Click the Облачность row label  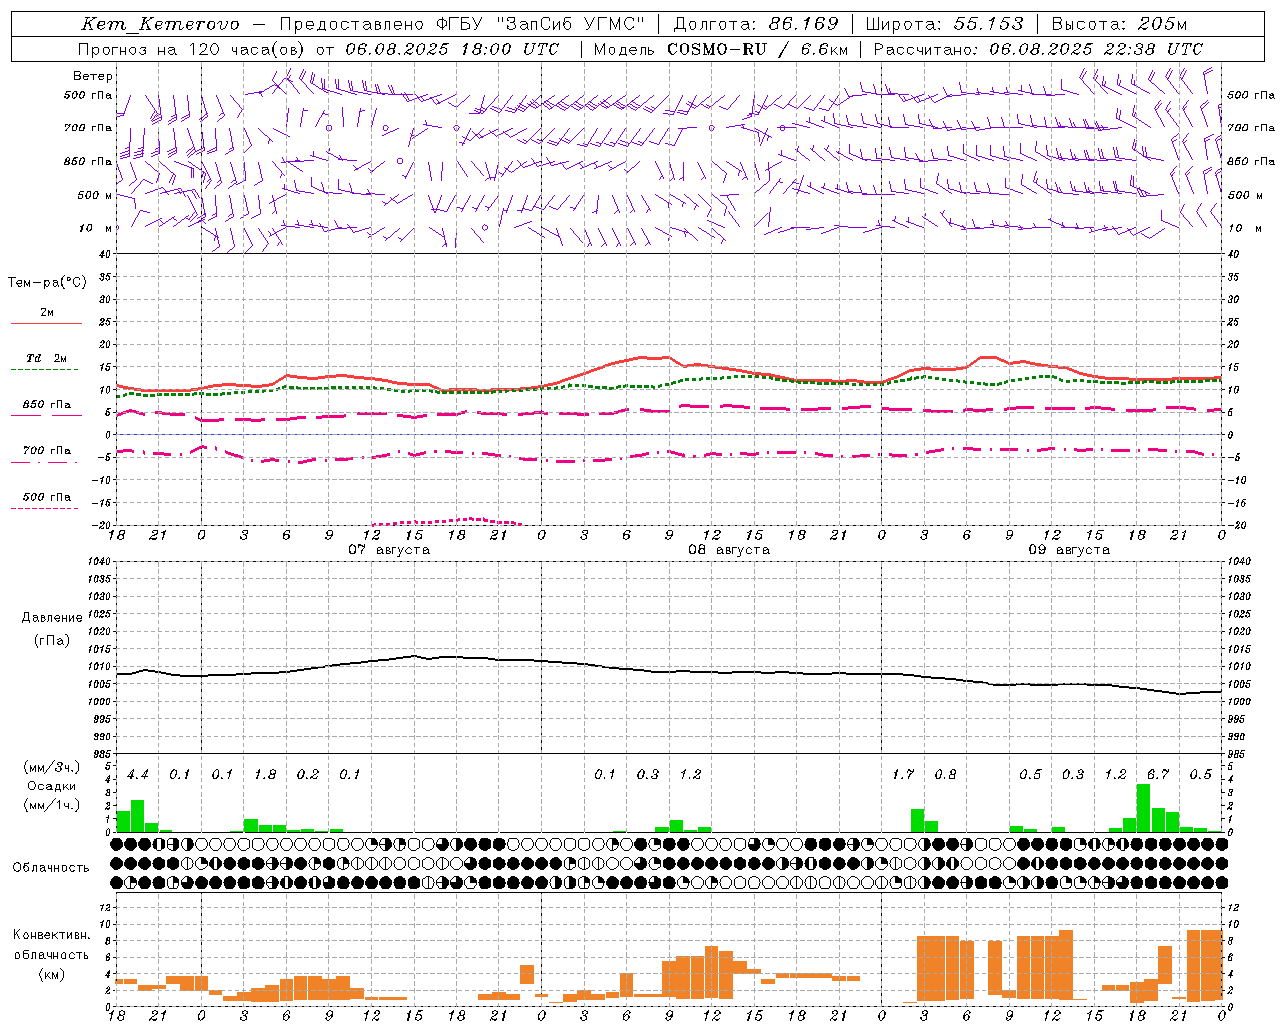tap(51, 868)
